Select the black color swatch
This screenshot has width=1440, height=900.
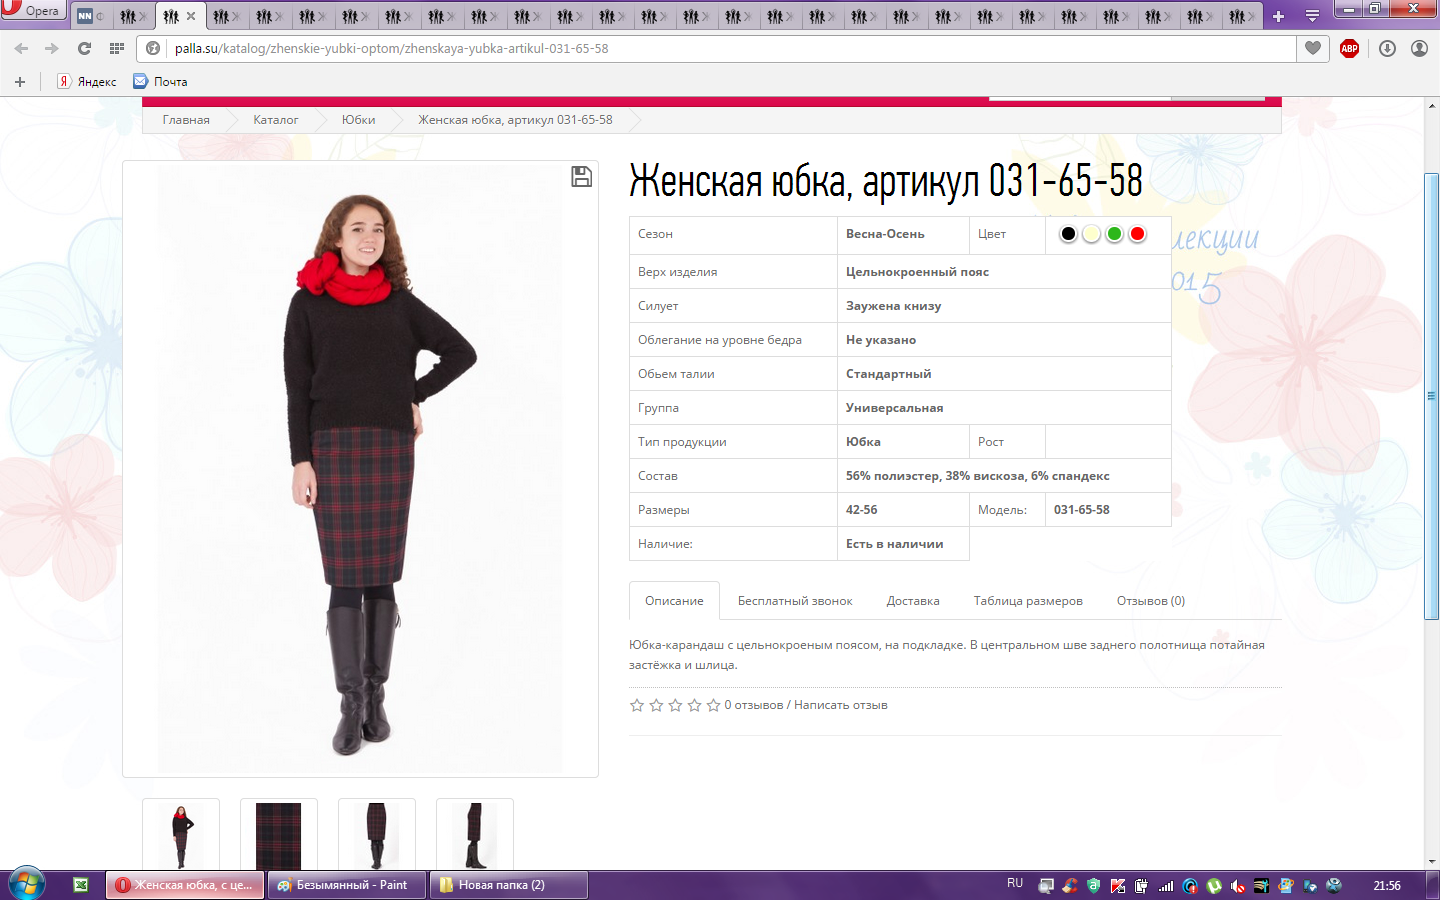[1068, 234]
